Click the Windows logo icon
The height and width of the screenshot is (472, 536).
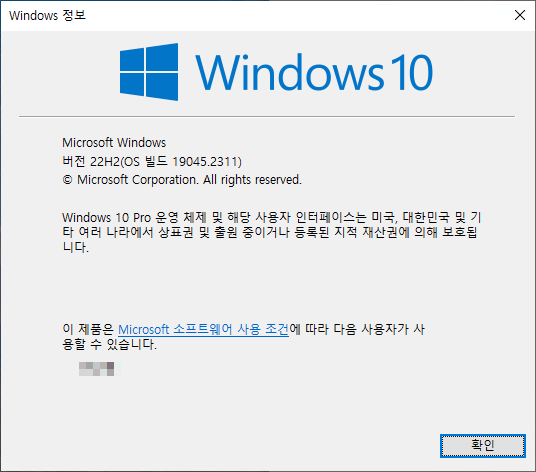coord(149,72)
